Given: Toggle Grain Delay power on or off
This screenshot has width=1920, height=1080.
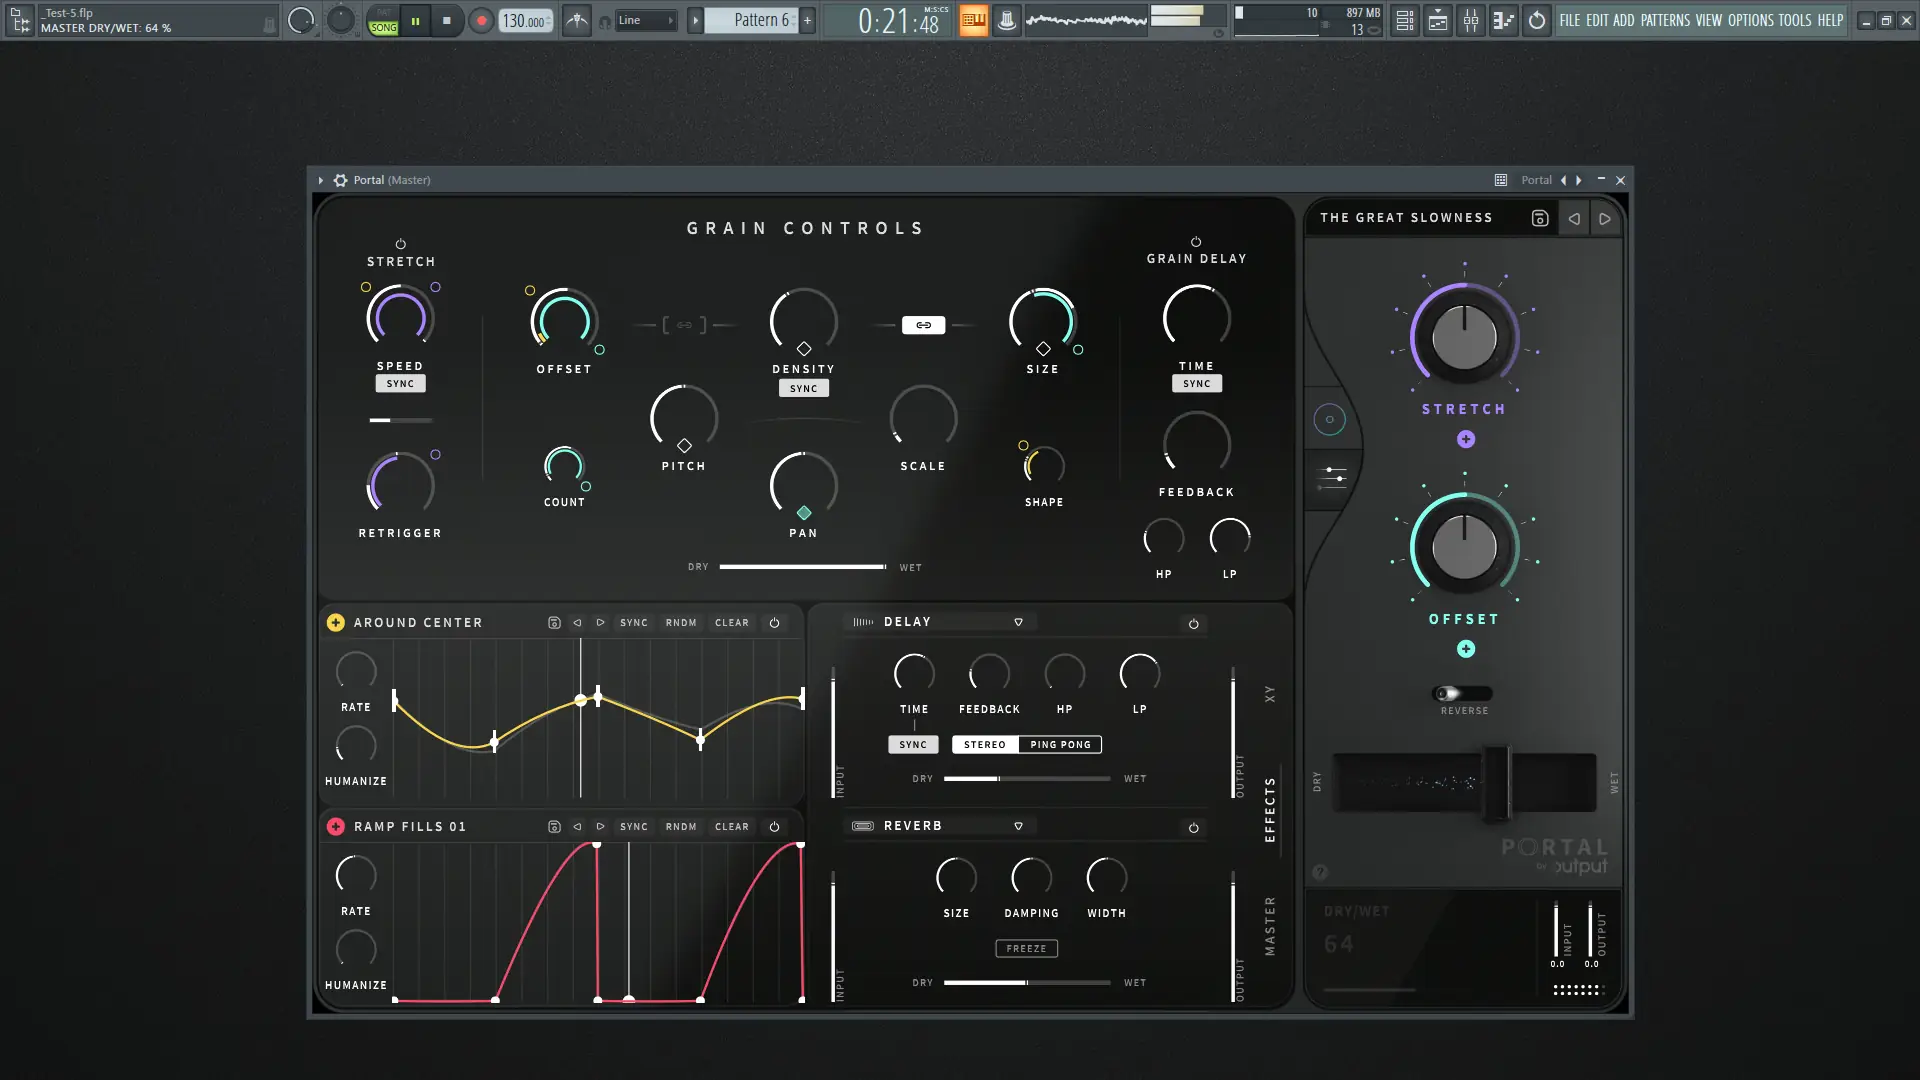Looking at the screenshot, I should (x=1196, y=242).
